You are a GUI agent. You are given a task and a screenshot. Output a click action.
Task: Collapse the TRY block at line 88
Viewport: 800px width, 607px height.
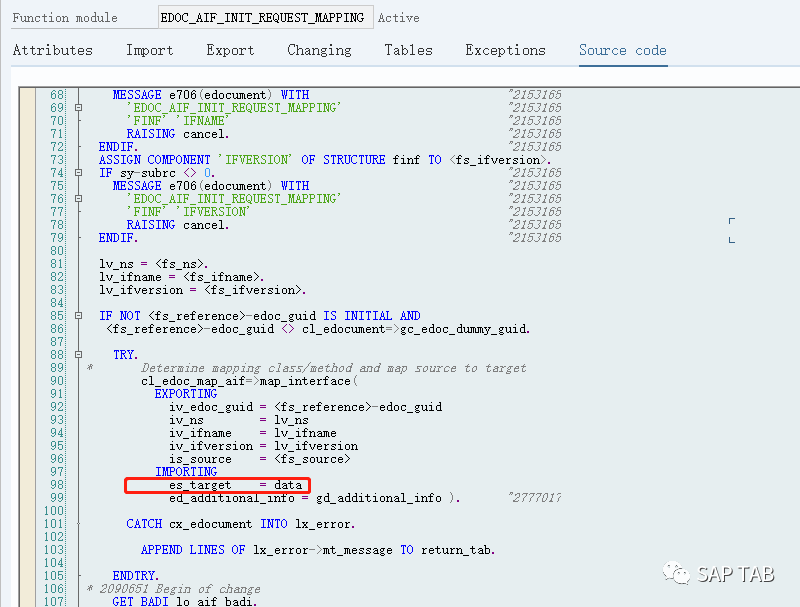tap(79, 355)
